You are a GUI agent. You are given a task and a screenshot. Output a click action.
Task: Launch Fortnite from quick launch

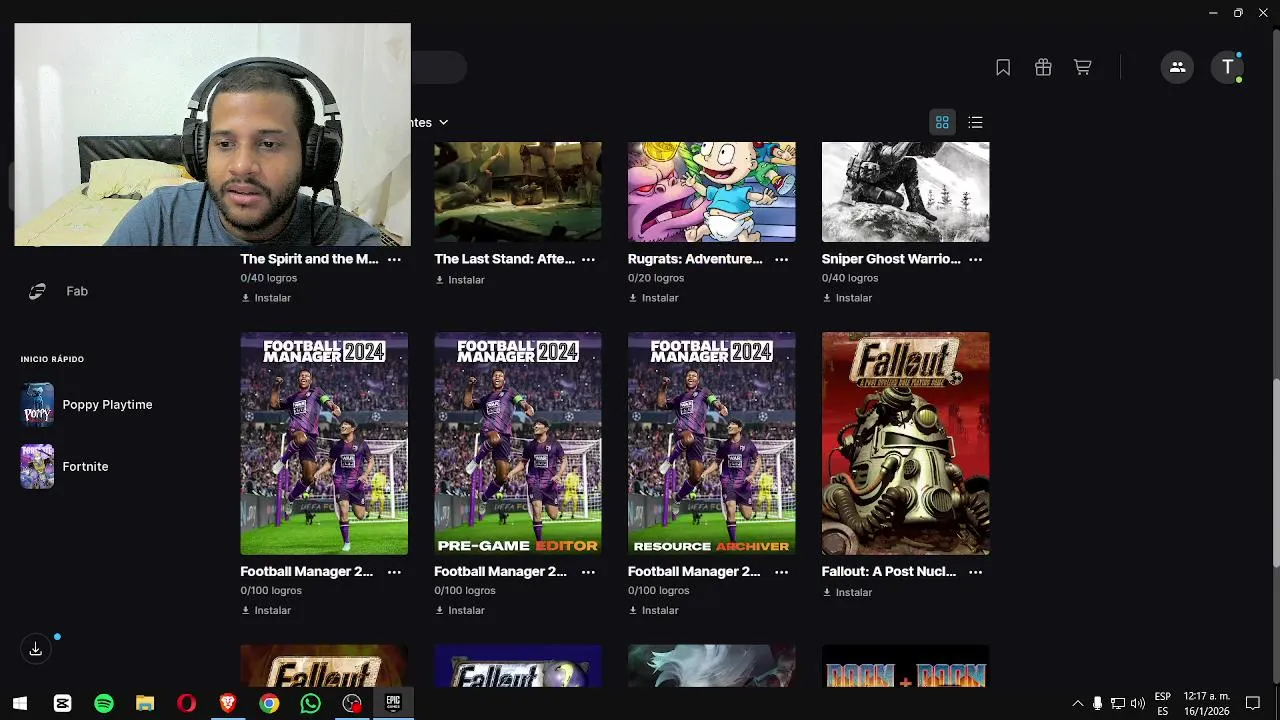click(x=65, y=467)
